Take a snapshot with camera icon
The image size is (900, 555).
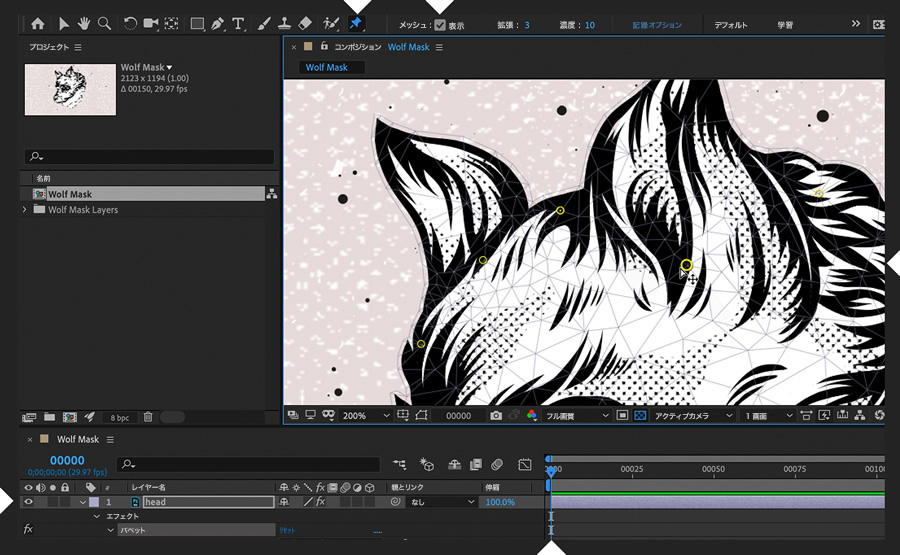click(496, 415)
